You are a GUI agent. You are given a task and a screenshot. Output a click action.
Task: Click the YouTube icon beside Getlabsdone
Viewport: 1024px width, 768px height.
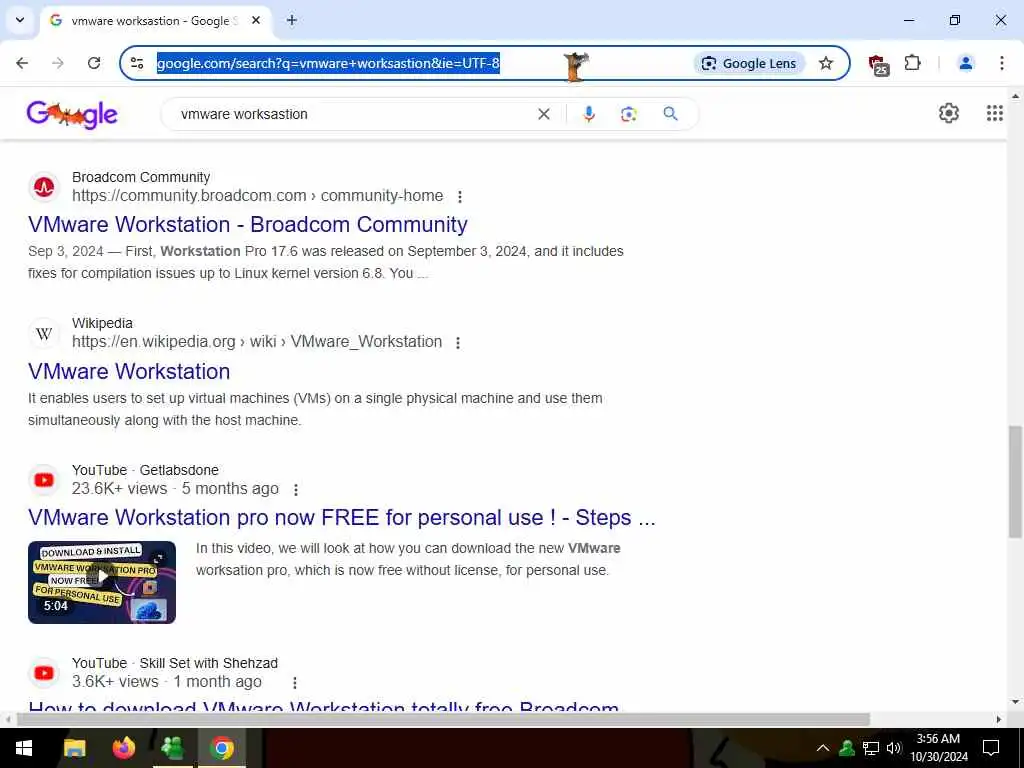(44, 480)
